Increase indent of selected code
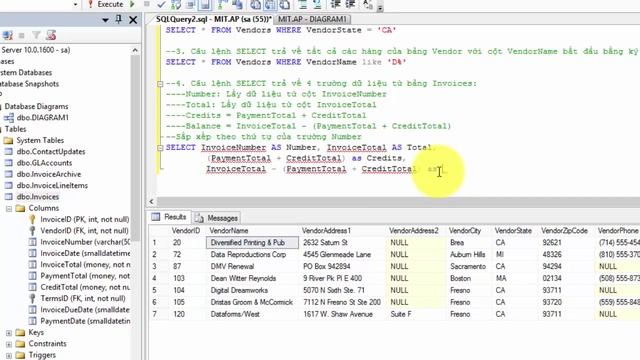 click(350, 4)
